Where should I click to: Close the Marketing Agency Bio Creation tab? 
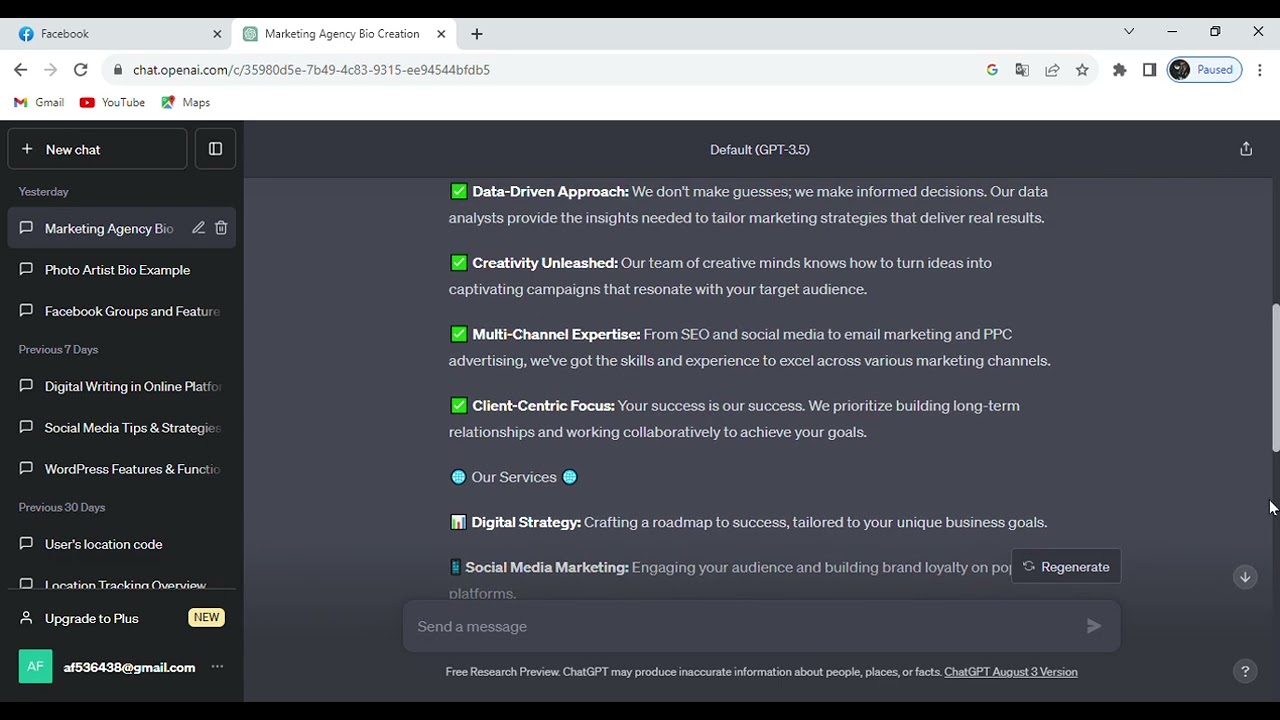pyautogui.click(x=441, y=34)
